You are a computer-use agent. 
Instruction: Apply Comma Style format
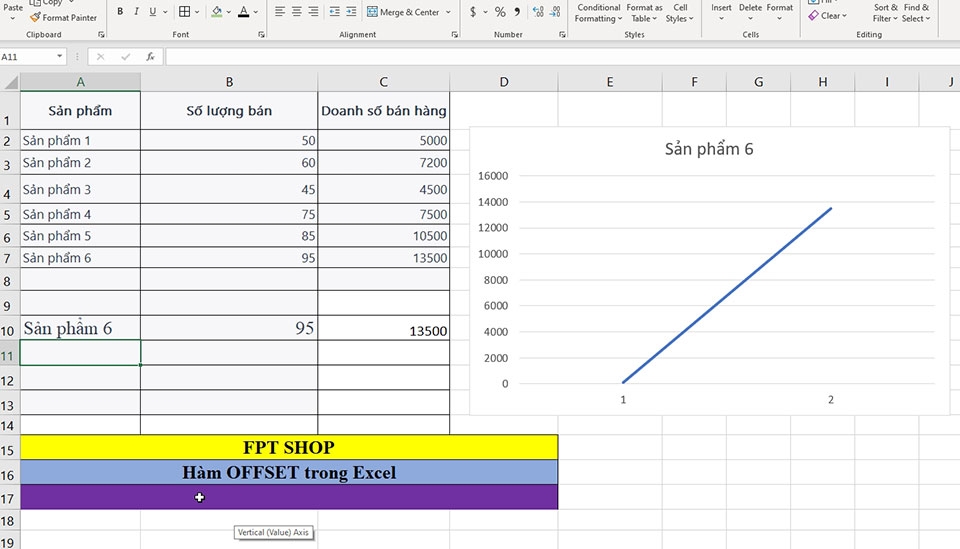[x=517, y=12]
